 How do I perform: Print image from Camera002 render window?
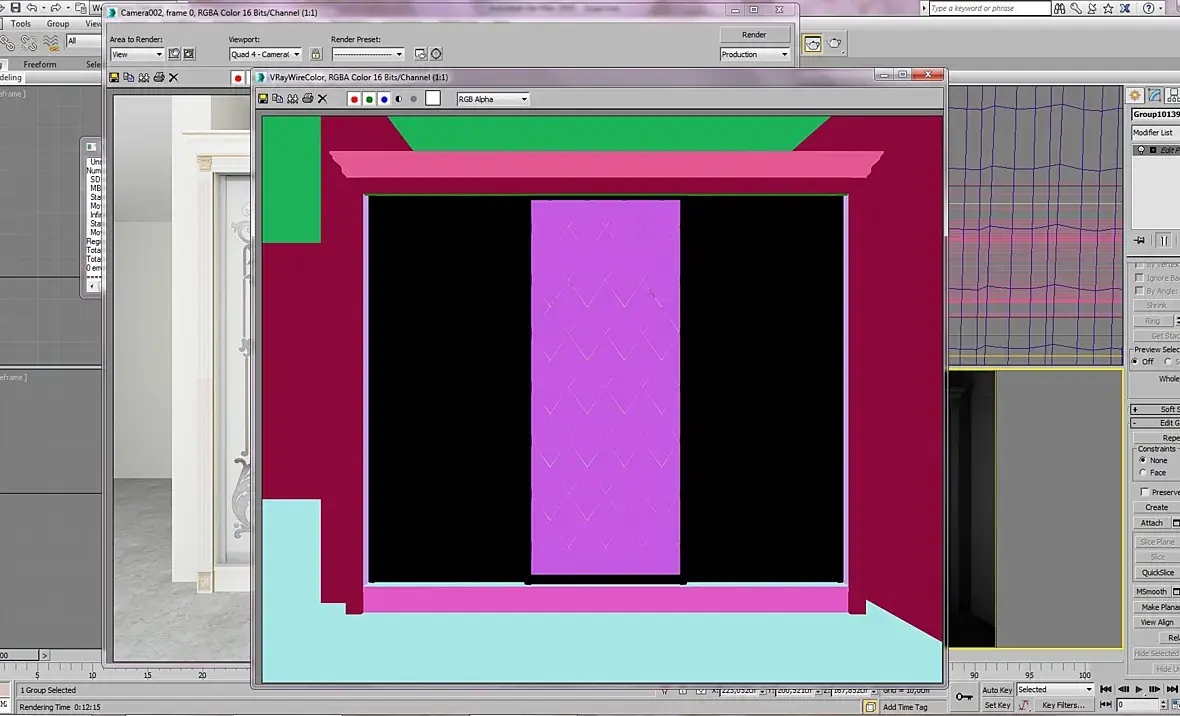[x=159, y=78]
